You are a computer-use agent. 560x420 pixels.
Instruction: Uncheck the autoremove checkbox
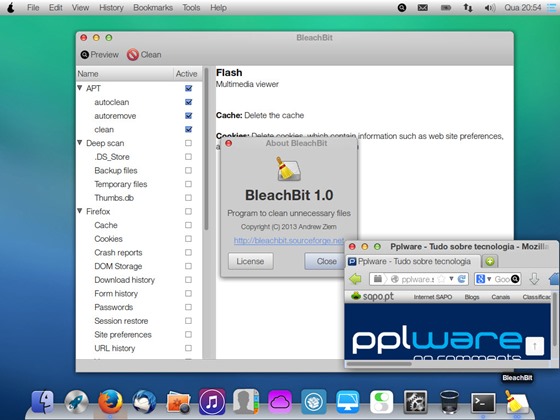[x=189, y=116]
